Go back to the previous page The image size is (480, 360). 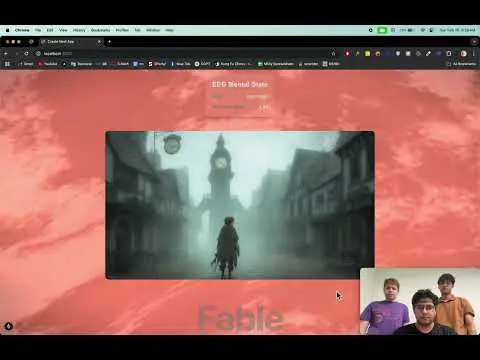tap(6, 53)
